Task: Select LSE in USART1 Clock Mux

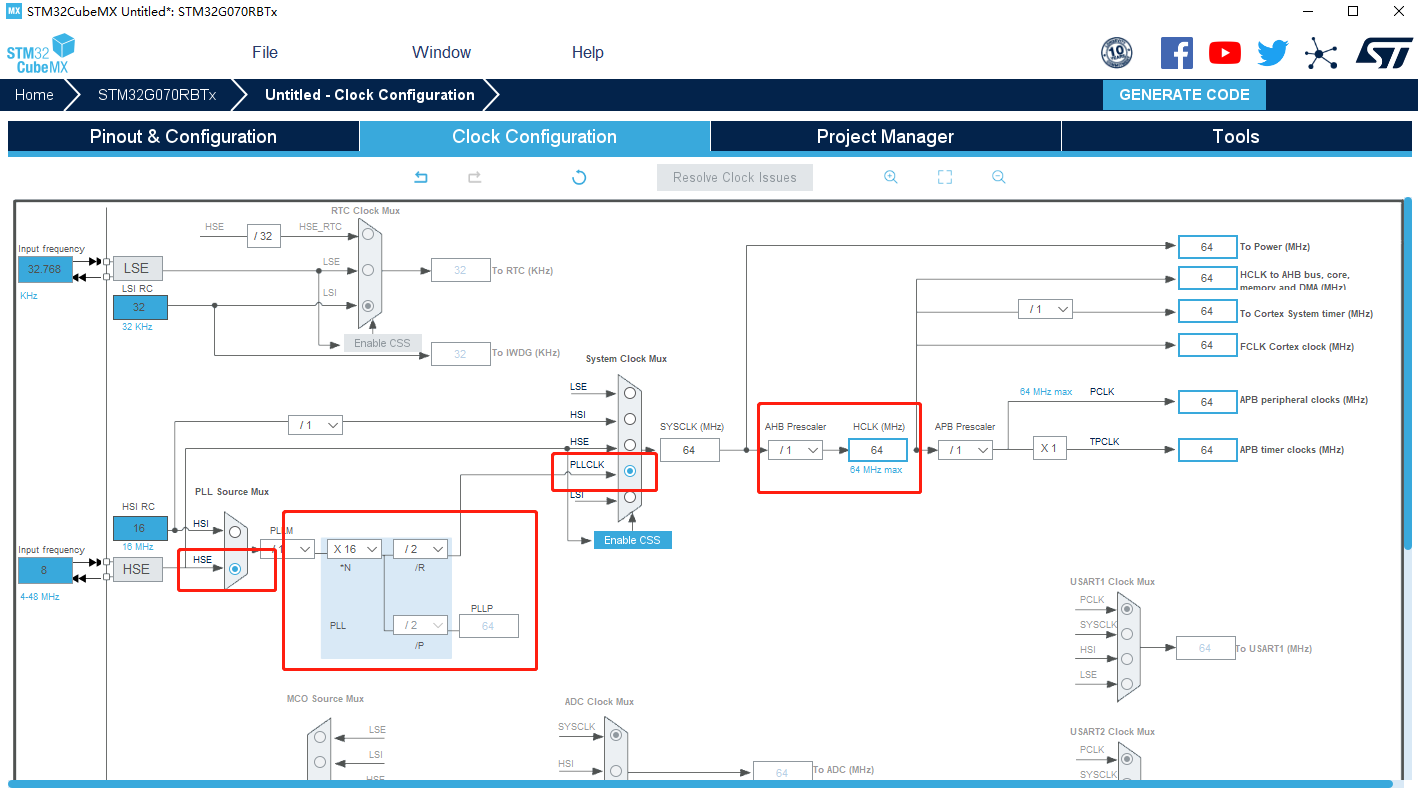Action: click(x=1127, y=684)
